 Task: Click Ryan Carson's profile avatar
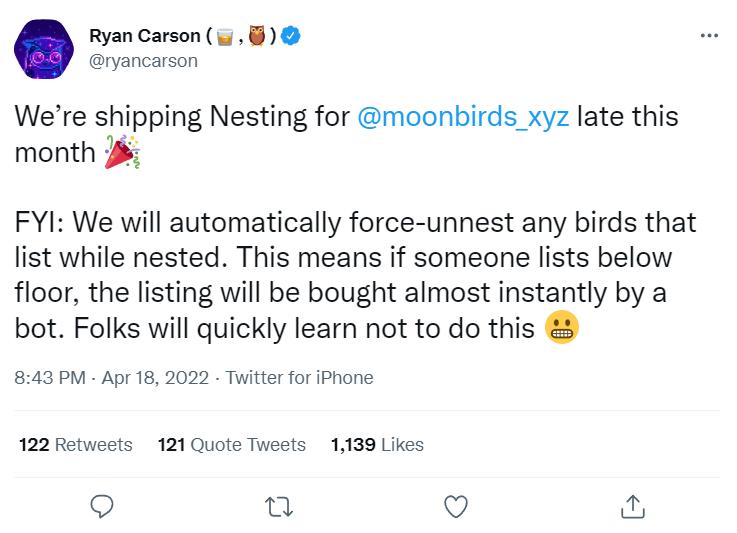(44, 48)
